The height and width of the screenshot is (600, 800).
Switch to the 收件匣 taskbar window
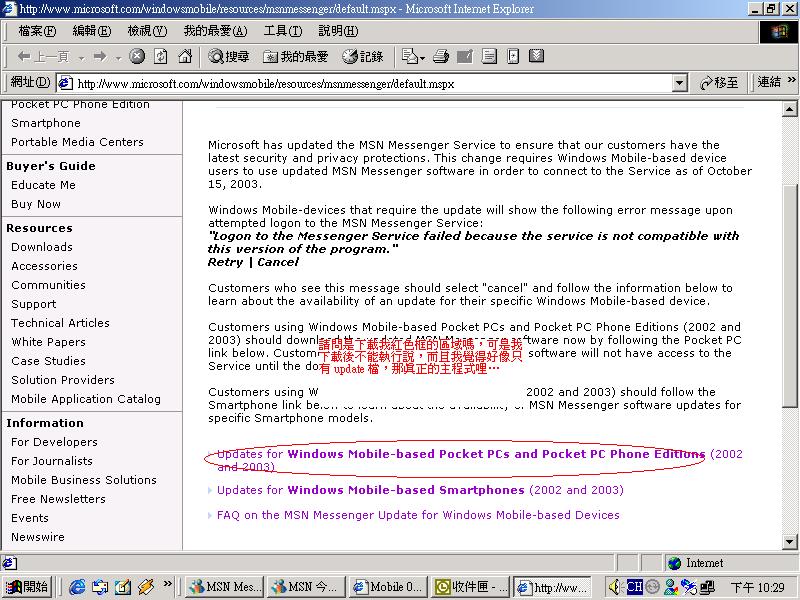470,587
